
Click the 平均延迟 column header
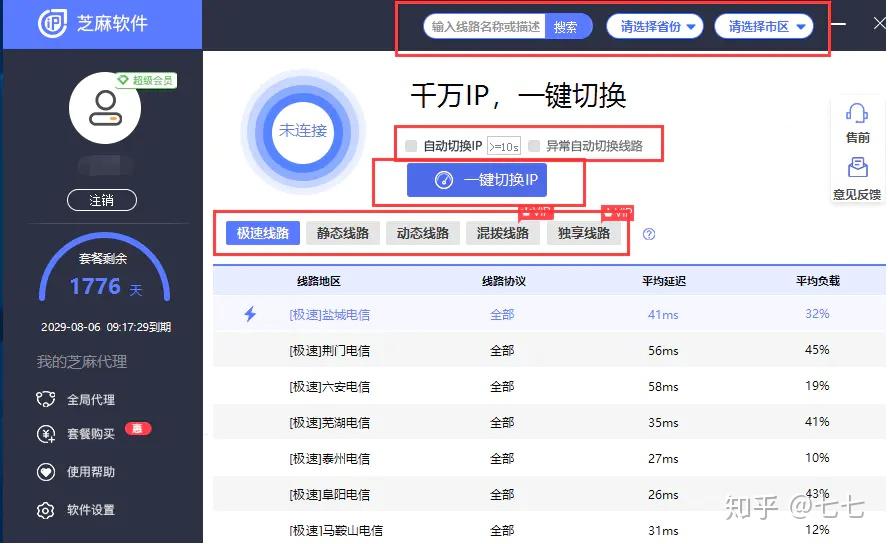pyautogui.click(x=664, y=281)
